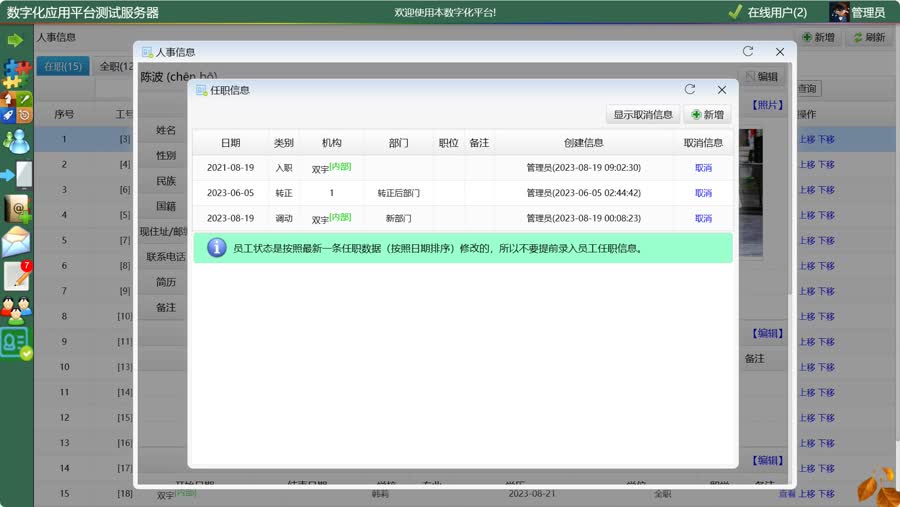Click 取消 link for the 入职 record

point(703,168)
